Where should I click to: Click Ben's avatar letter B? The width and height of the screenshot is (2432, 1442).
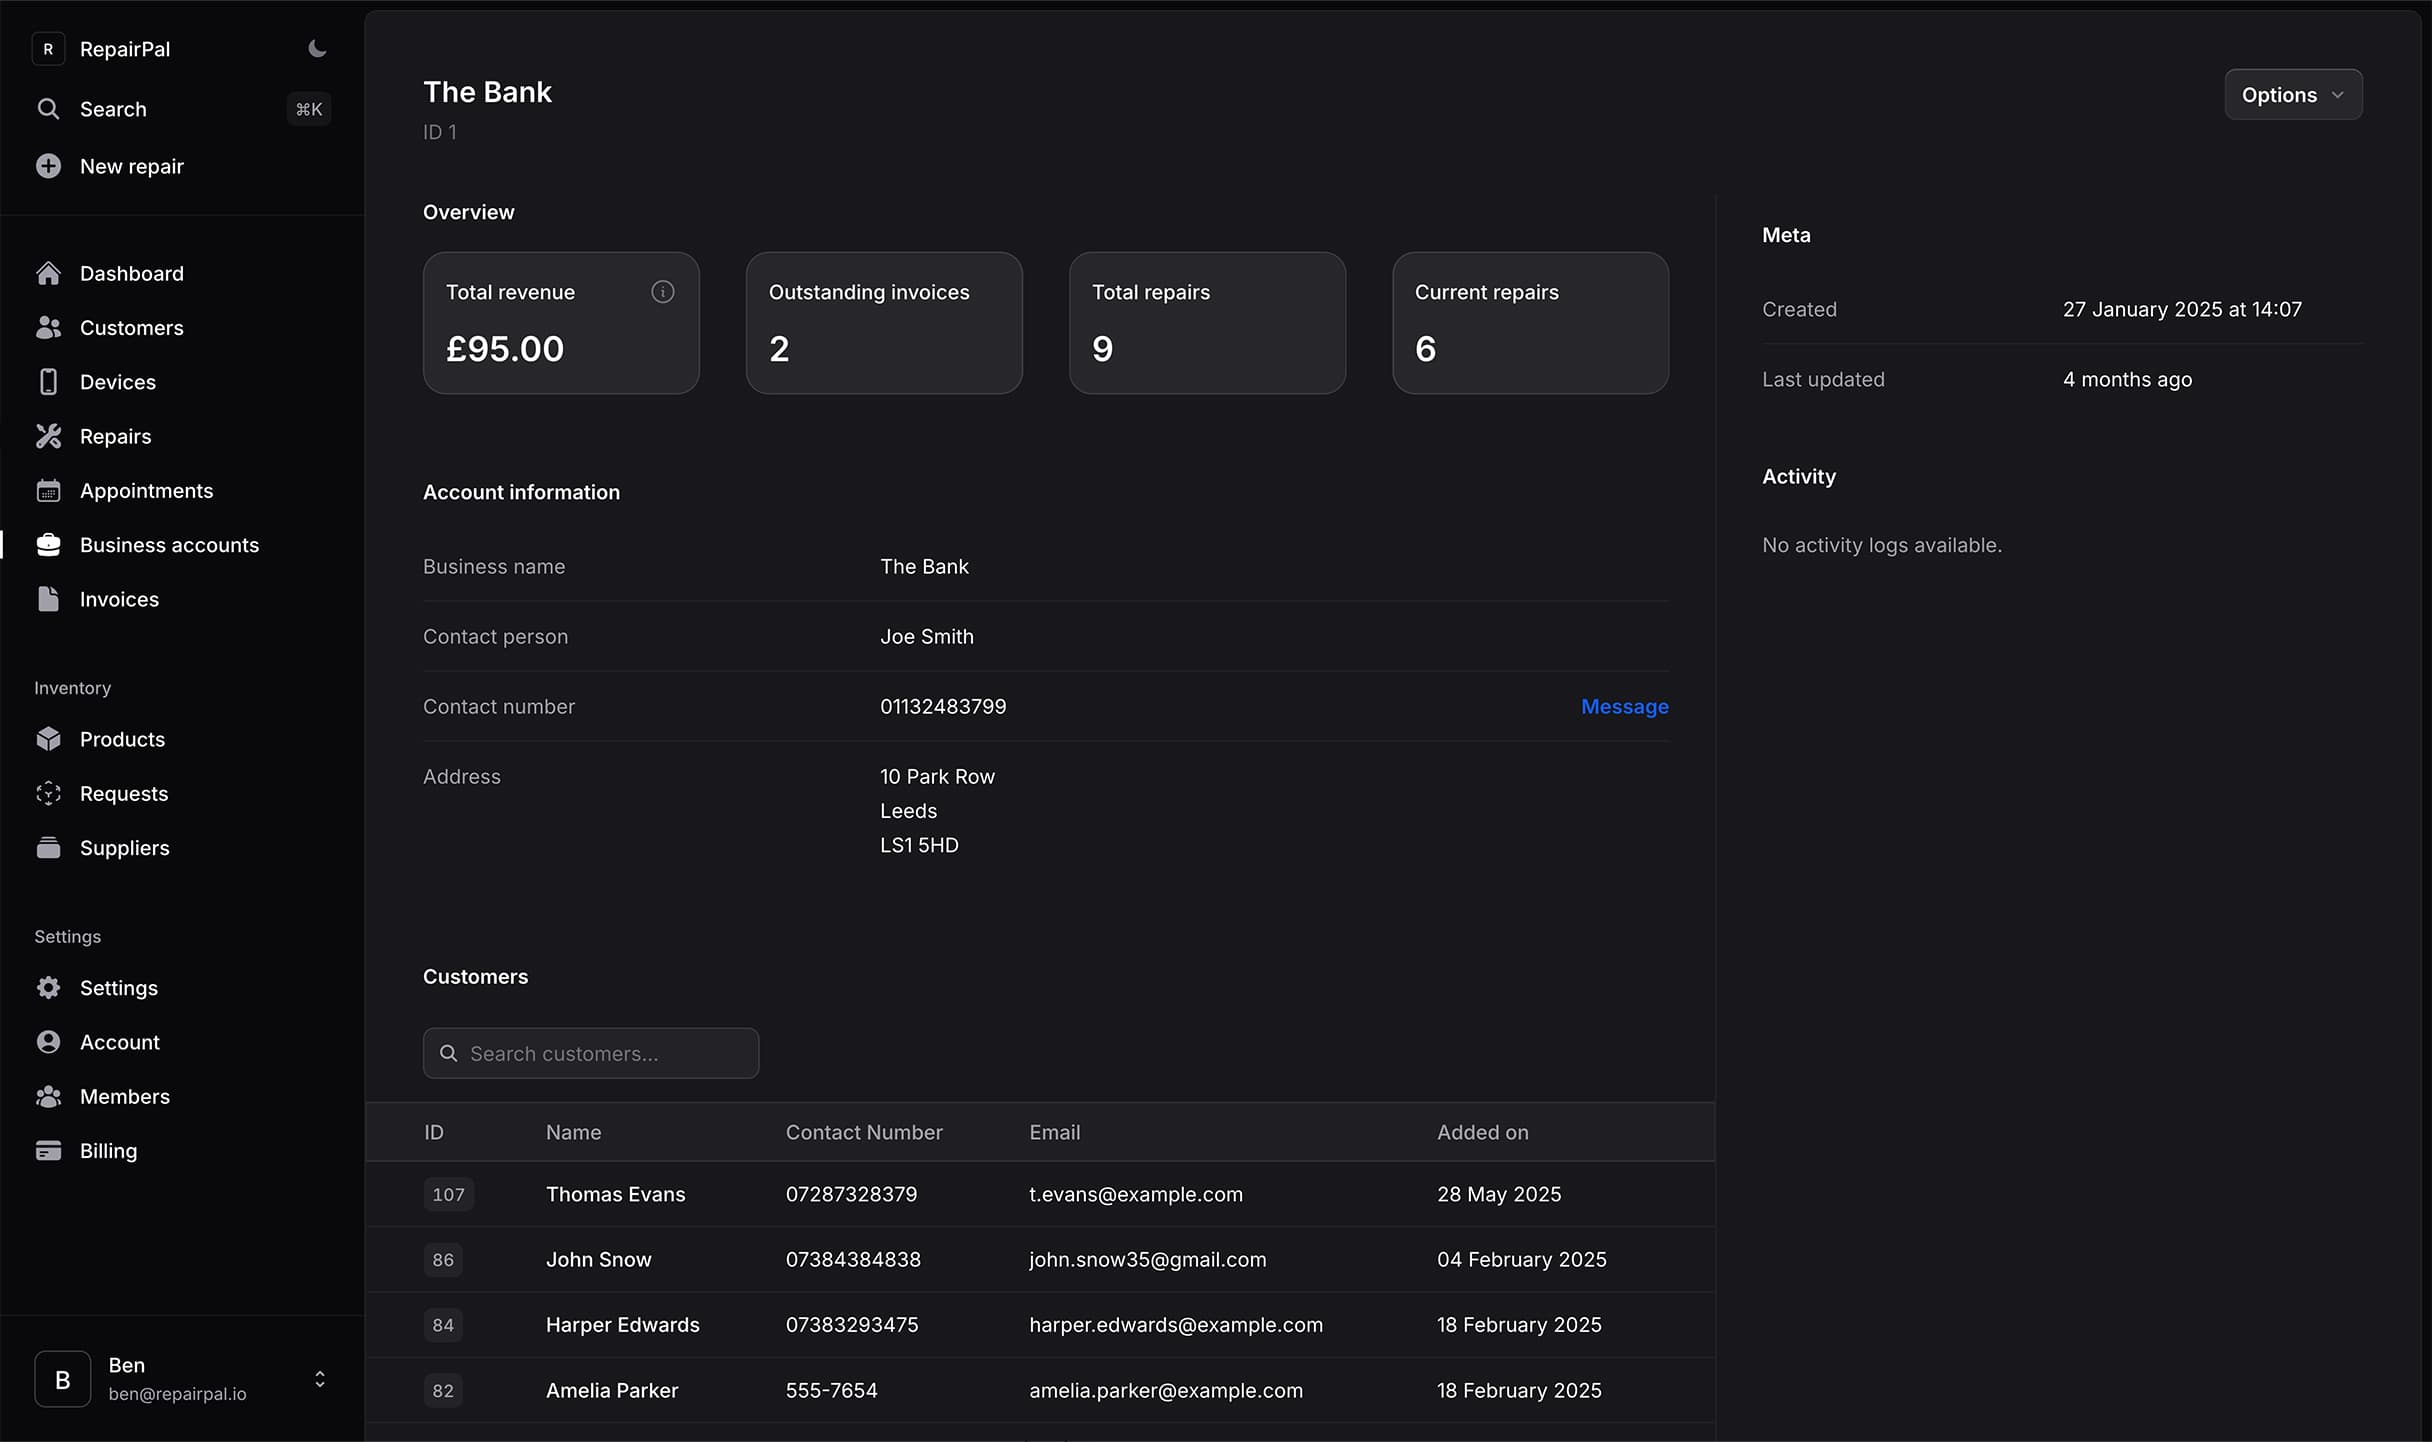(x=62, y=1380)
